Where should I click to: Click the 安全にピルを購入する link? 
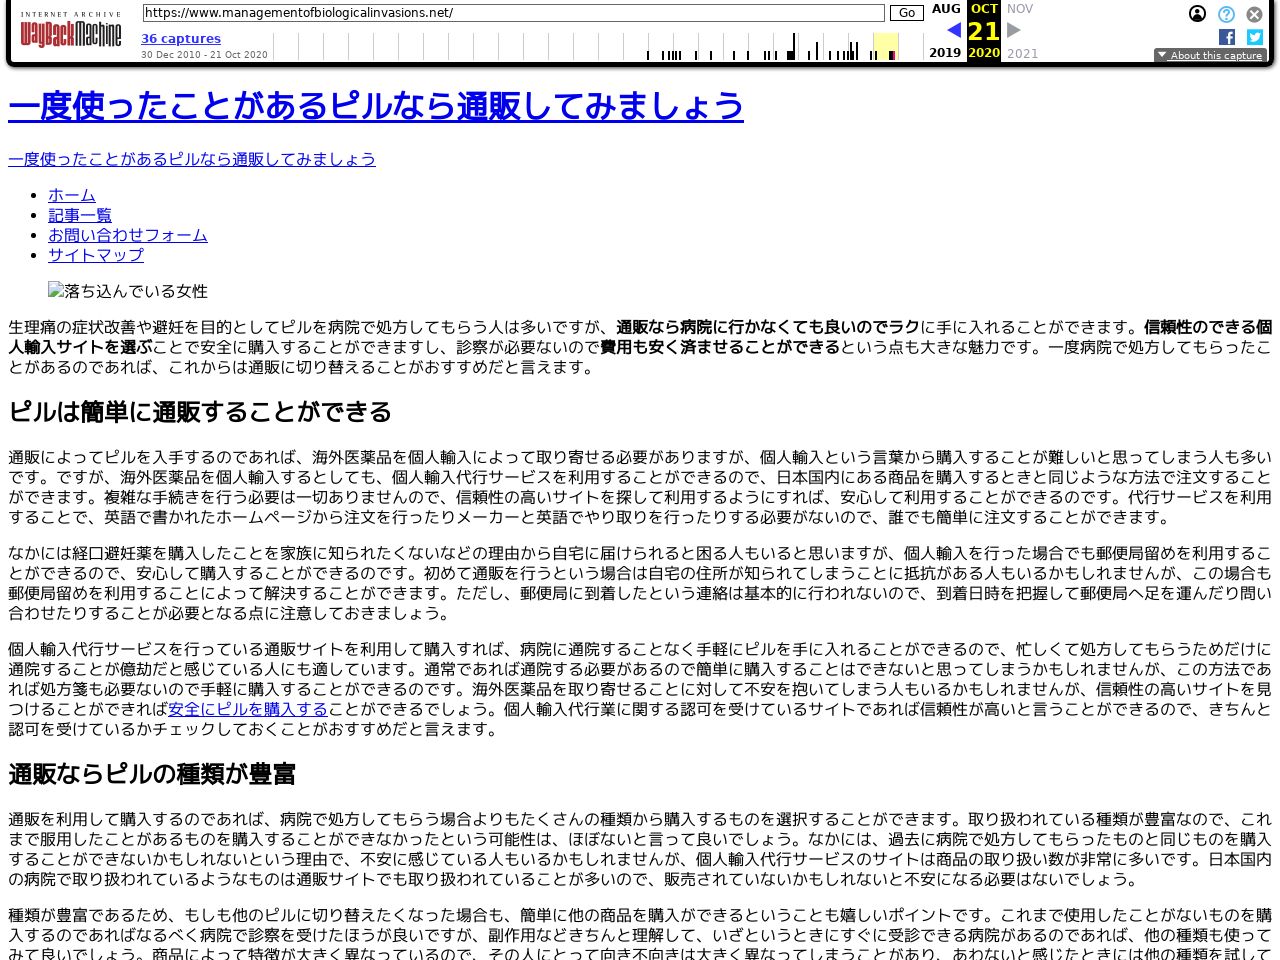point(248,709)
